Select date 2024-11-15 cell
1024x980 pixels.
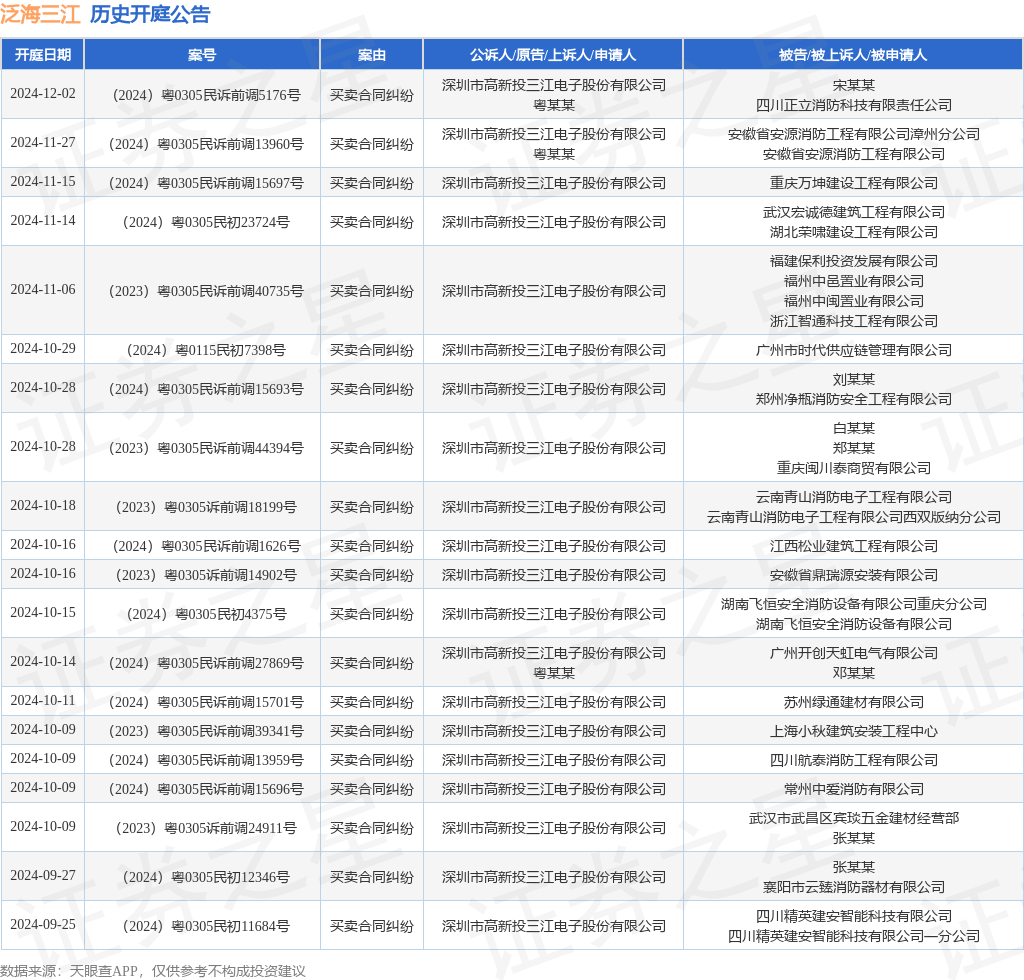(43, 182)
